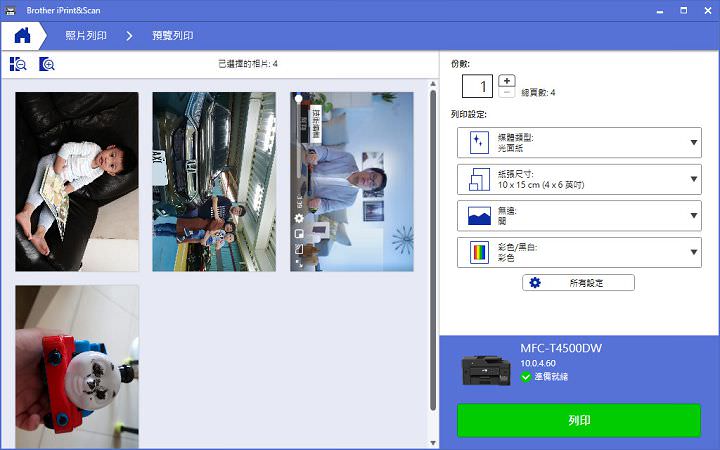The height and width of the screenshot is (450, 720).
Task: Open the 照片列印 breadcrumb step
Action: [x=86, y=35]
